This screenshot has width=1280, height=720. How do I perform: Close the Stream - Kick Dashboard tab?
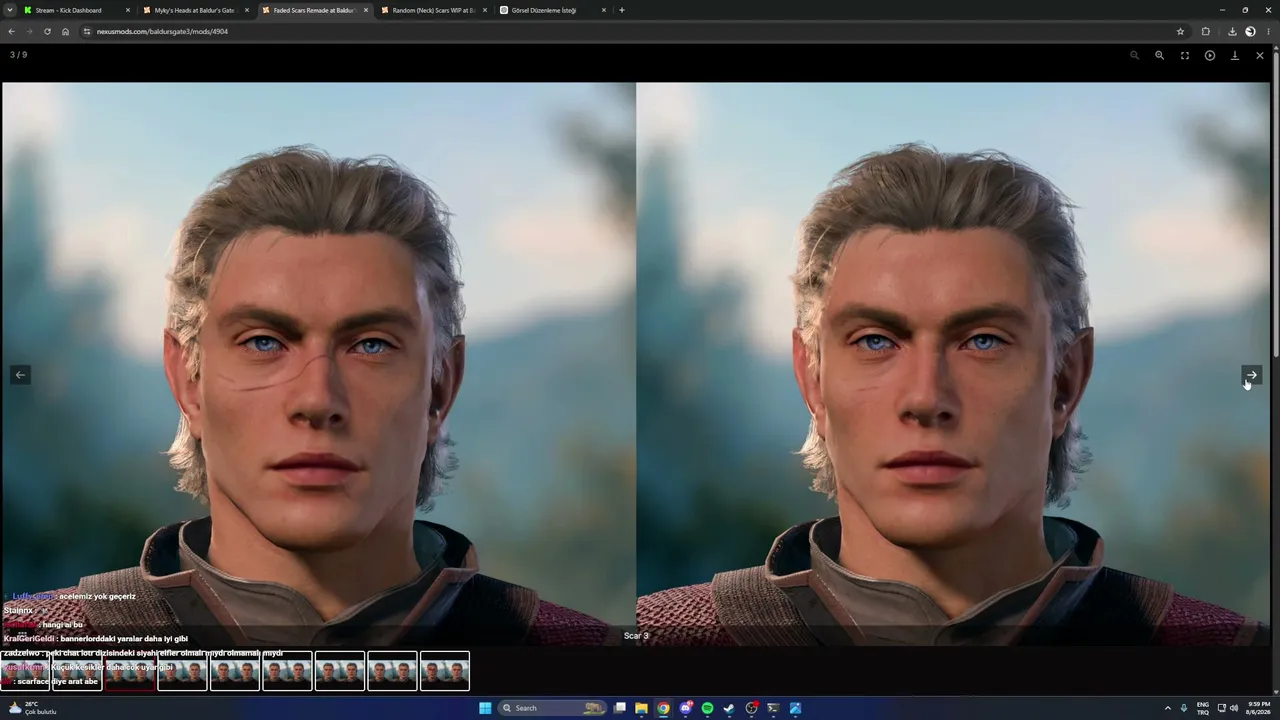pos(128,10)
